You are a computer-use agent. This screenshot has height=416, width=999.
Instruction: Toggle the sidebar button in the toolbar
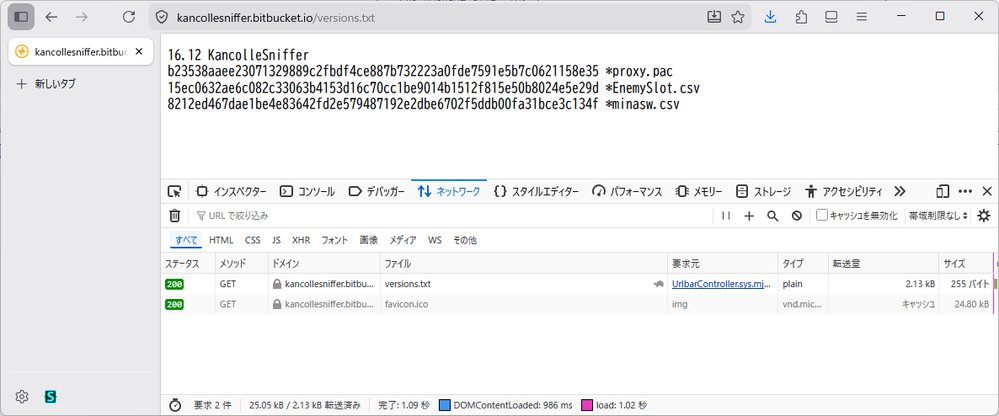point(21,17)
